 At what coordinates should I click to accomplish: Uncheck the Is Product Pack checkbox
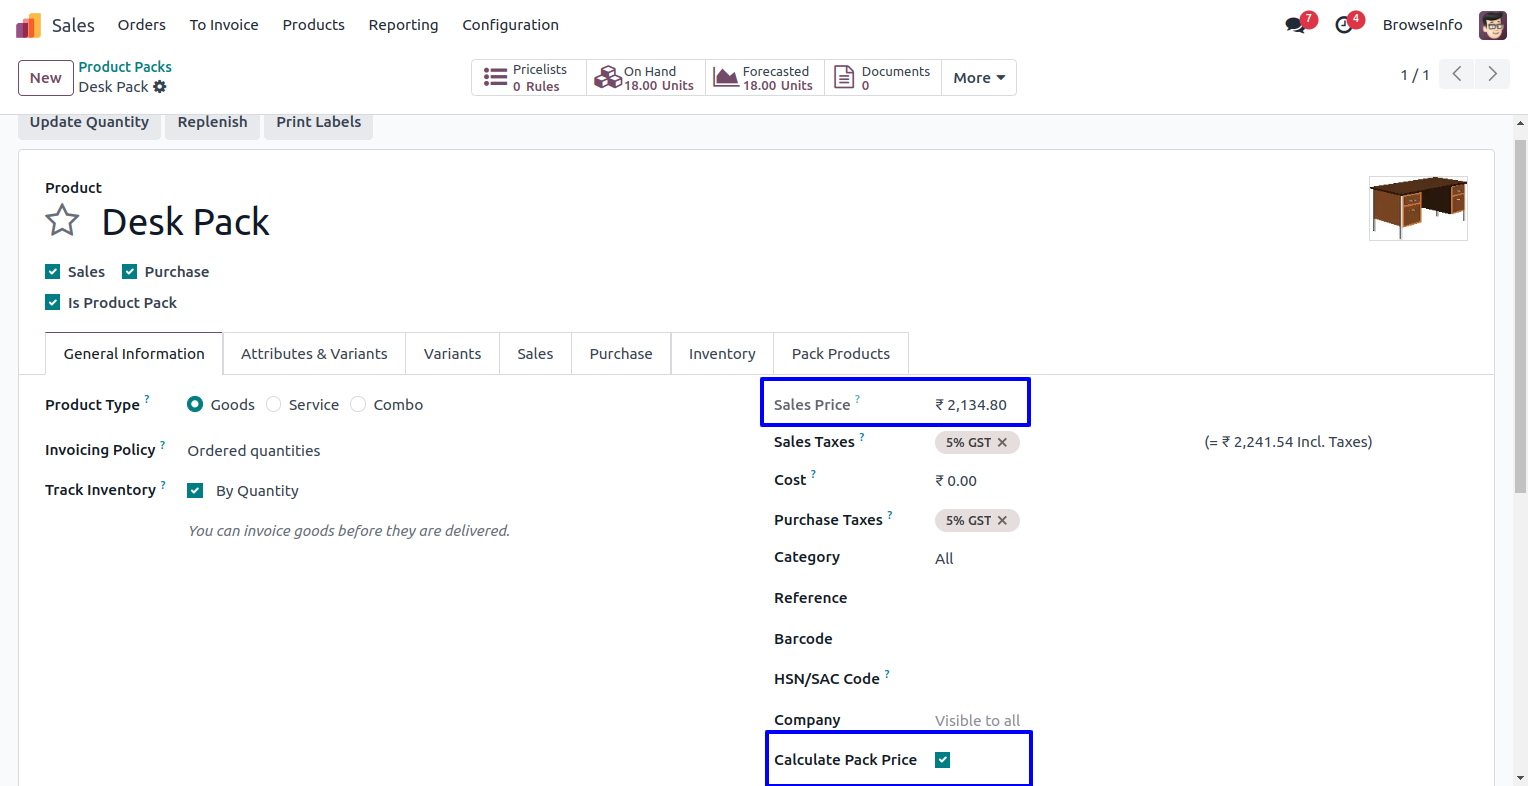pyautogui.click(x=53, y=302)
